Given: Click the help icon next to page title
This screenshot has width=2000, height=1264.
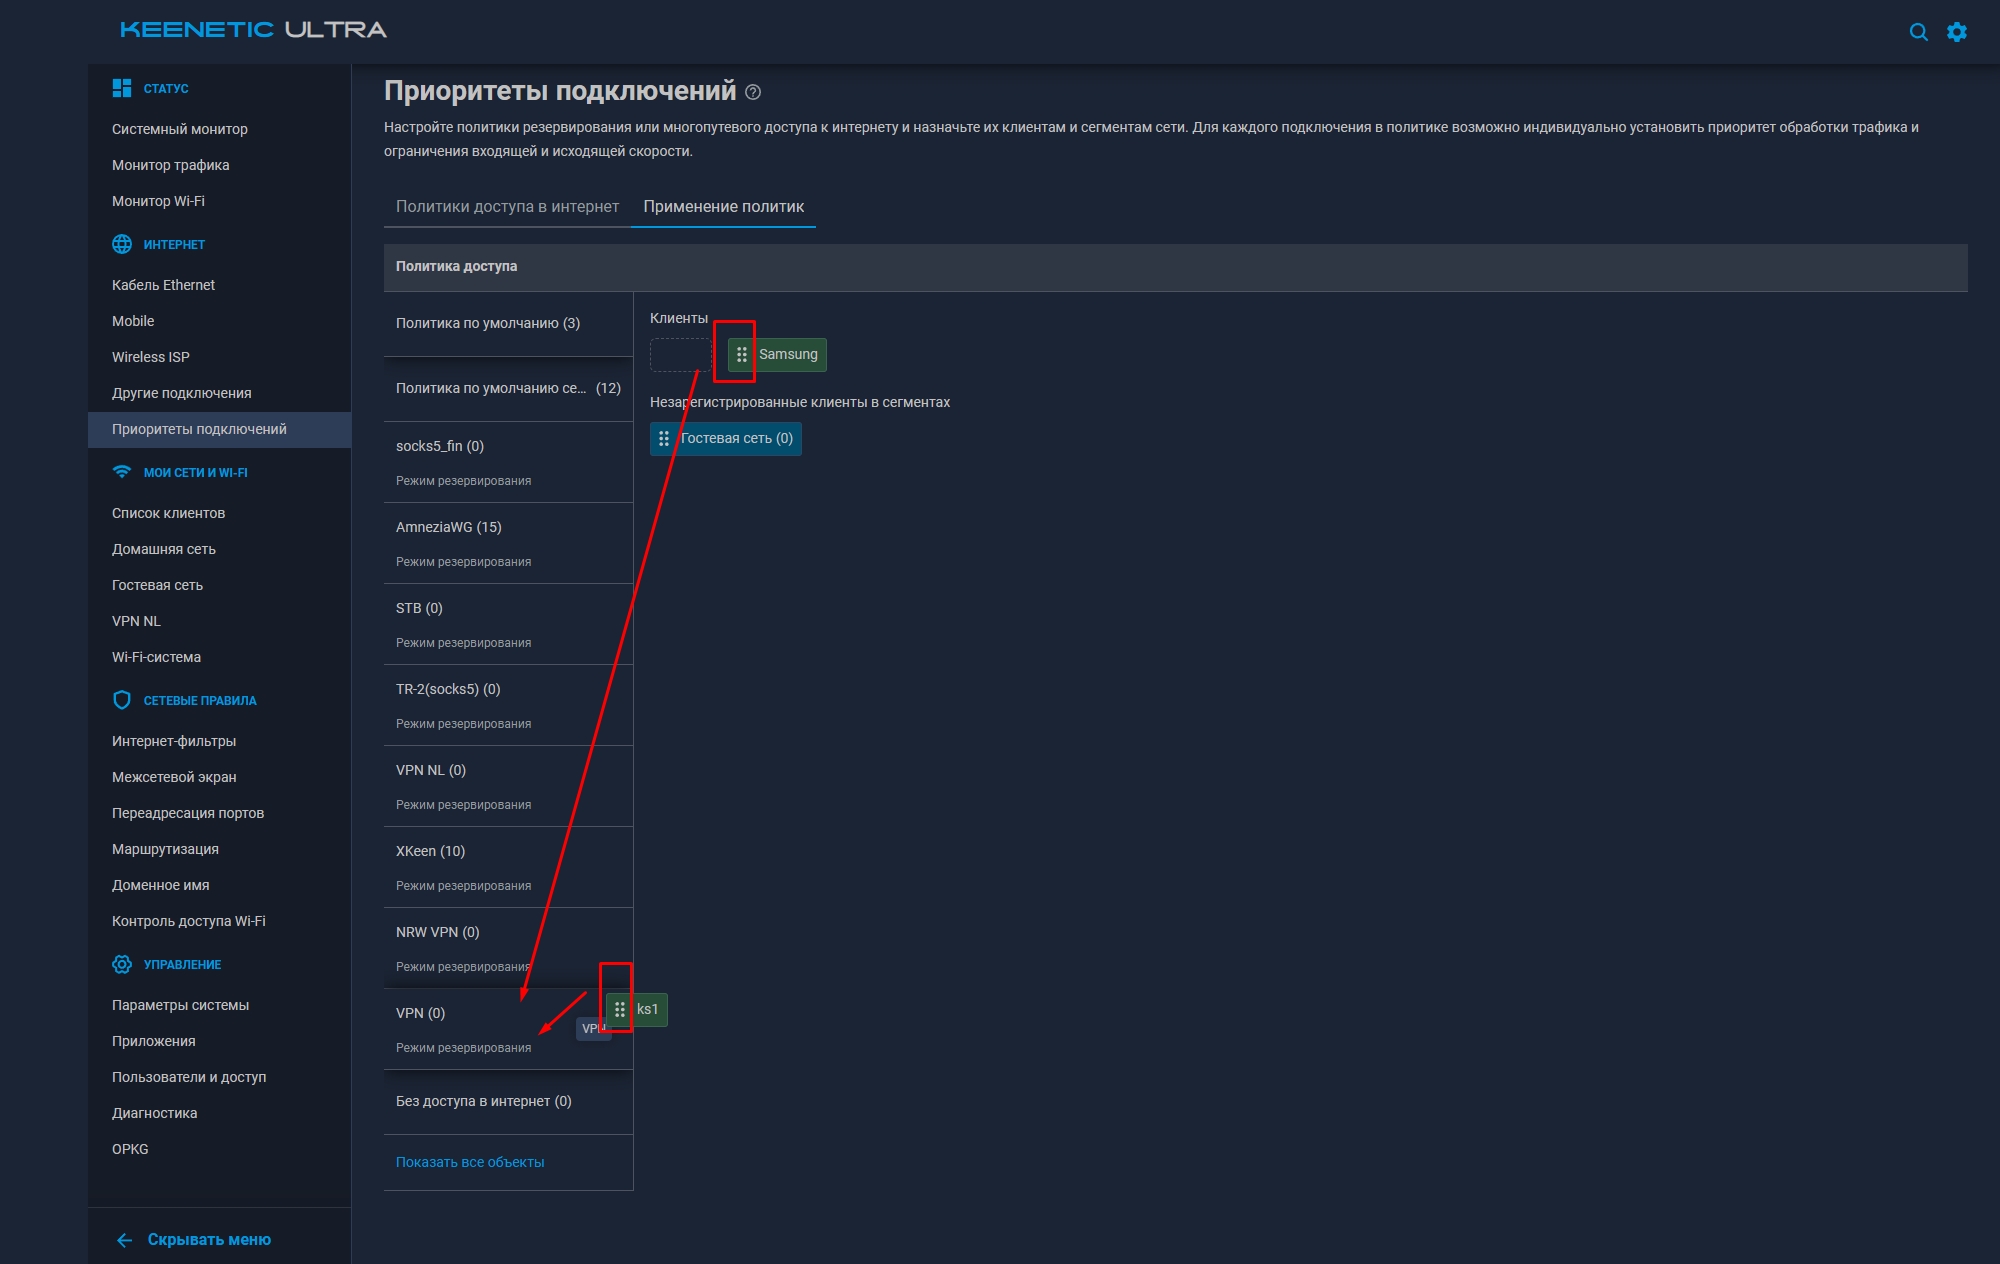Looking at the screenshot, I should 753,92.
